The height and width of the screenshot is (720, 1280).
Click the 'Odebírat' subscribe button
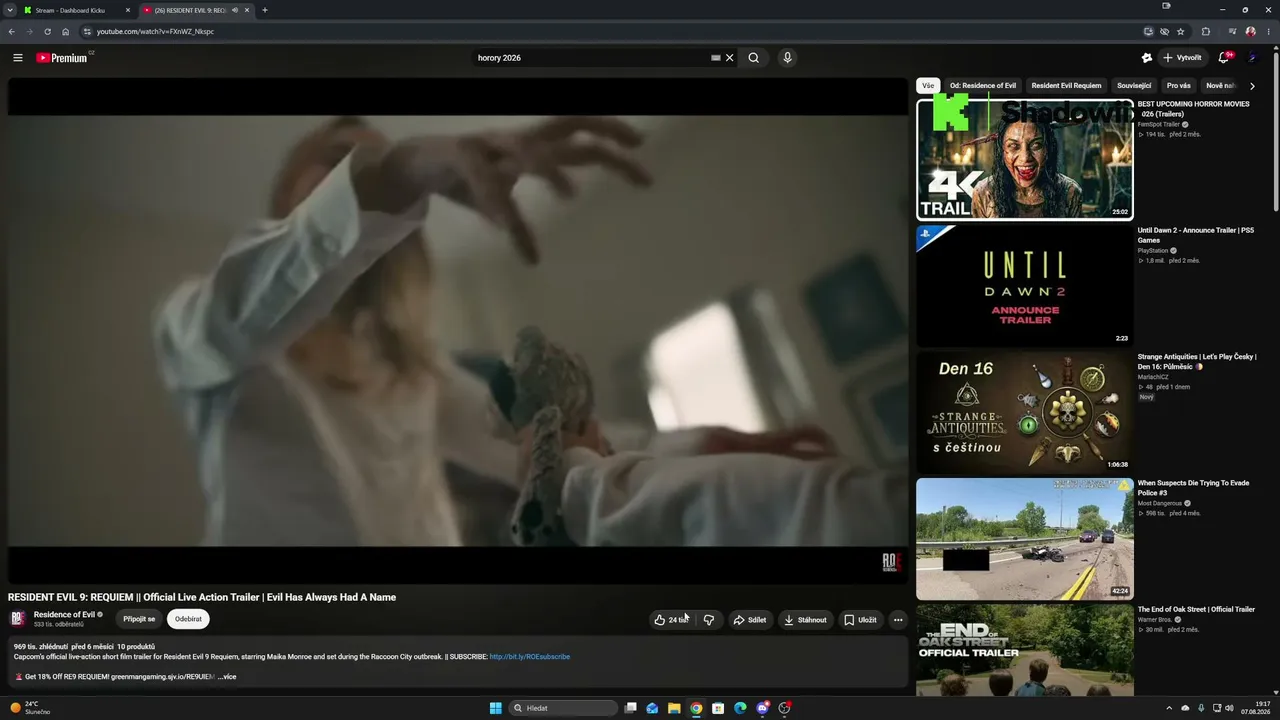click(x=188, y=619)
